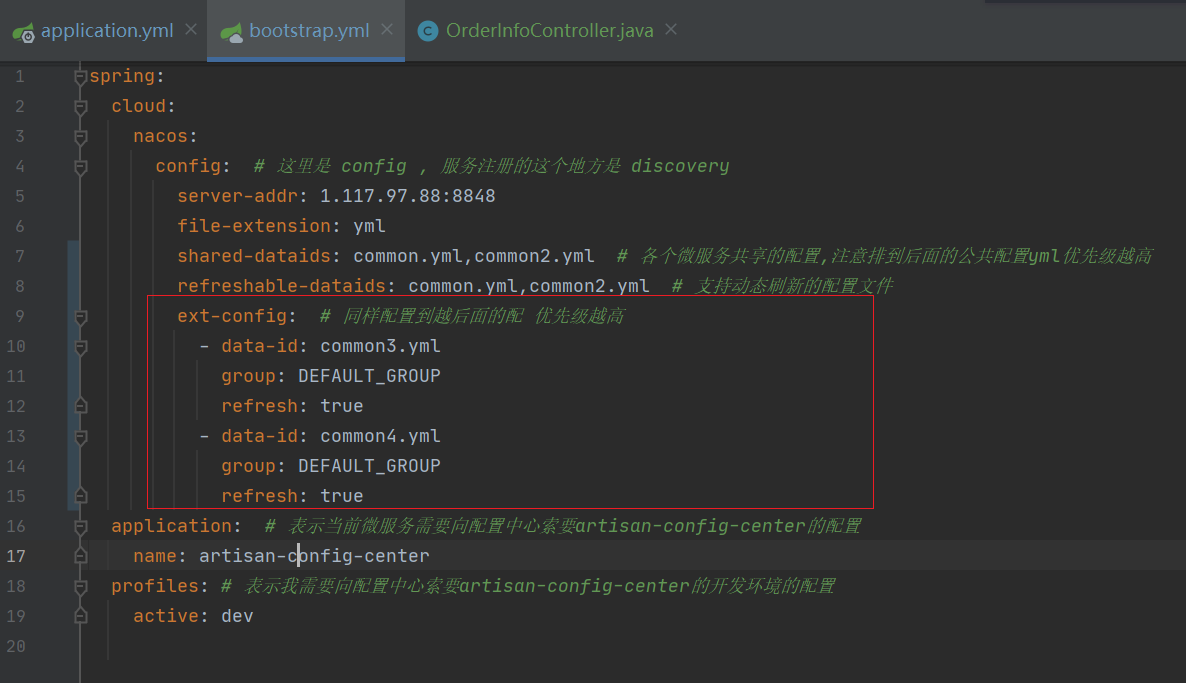Collapse the config: block fold marker
This screenshot has height=683, width=1186.
point(80,167)
